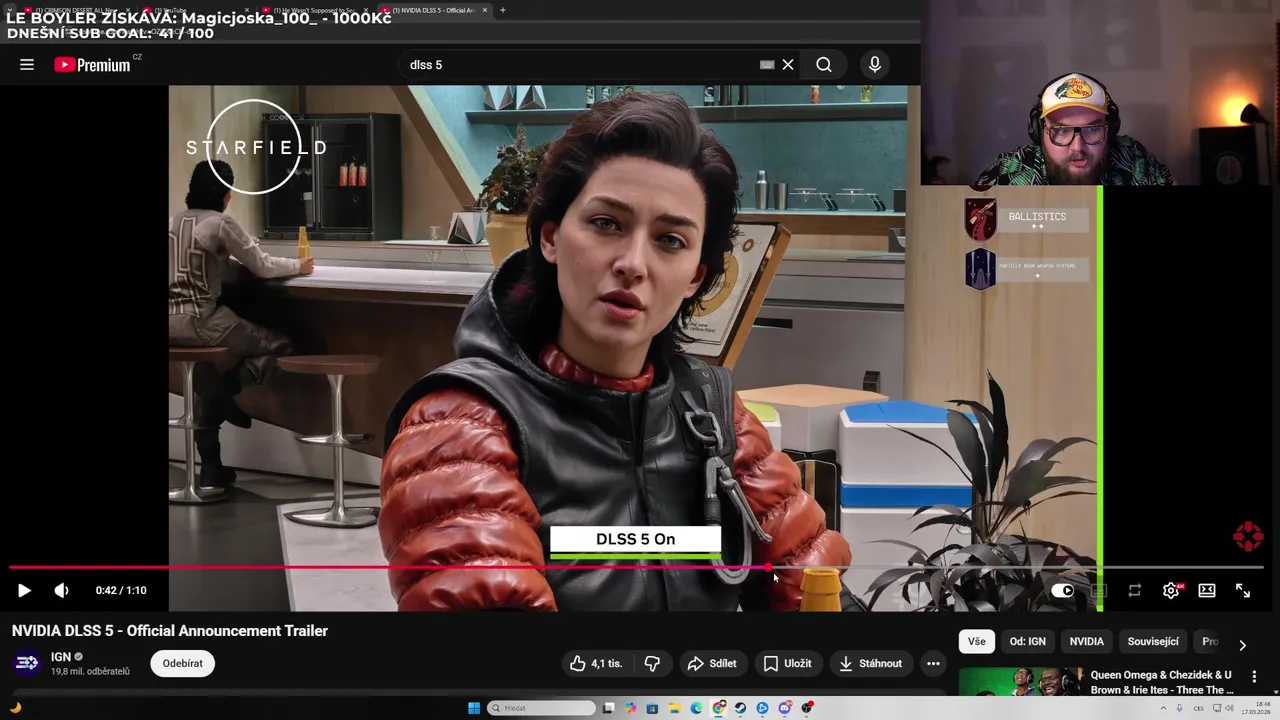Open the YouTube hamburger guide menu
Image resolution: width=1280 pixels, height=720 pixels.
[27, 65]
